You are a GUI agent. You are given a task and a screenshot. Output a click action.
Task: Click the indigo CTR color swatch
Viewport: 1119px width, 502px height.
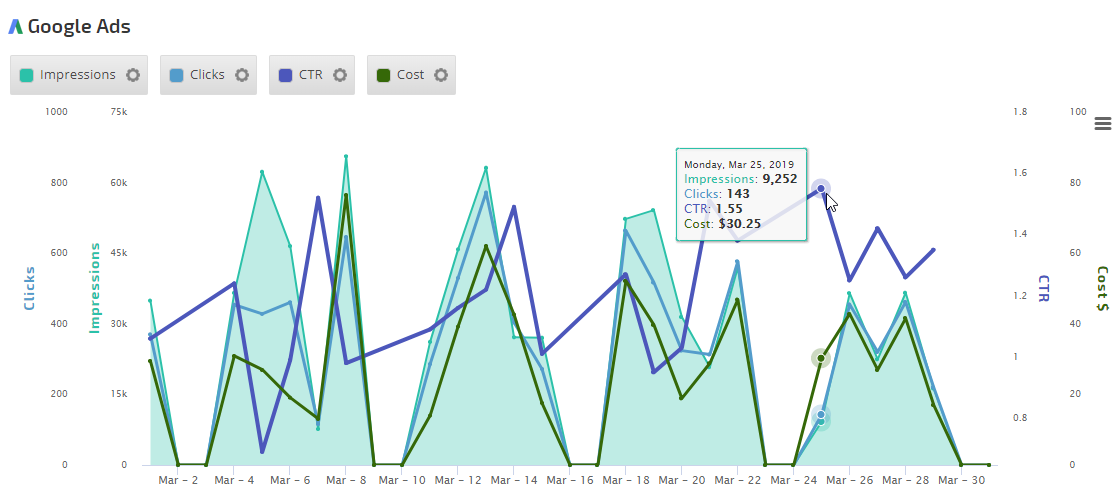click(x=286, y=75)
